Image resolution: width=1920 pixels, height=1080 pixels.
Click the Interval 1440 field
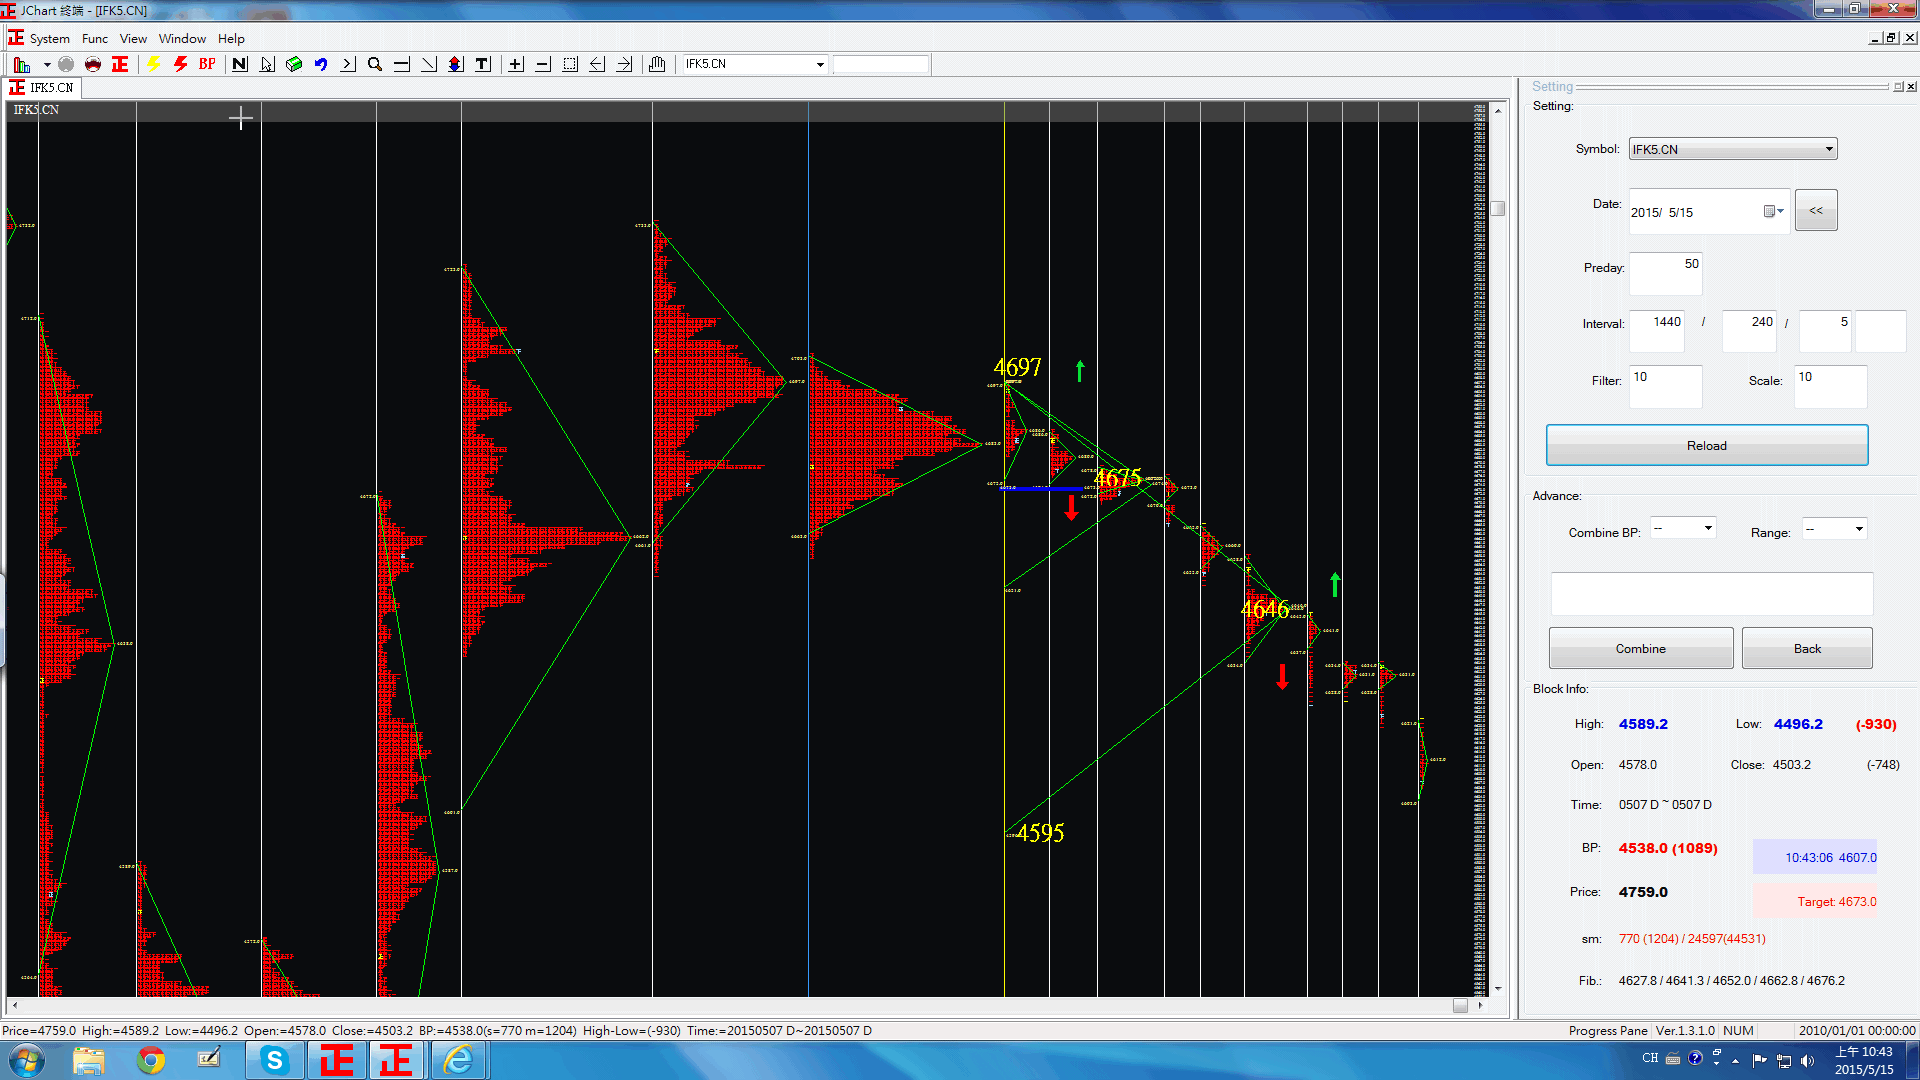point(1657,331)
